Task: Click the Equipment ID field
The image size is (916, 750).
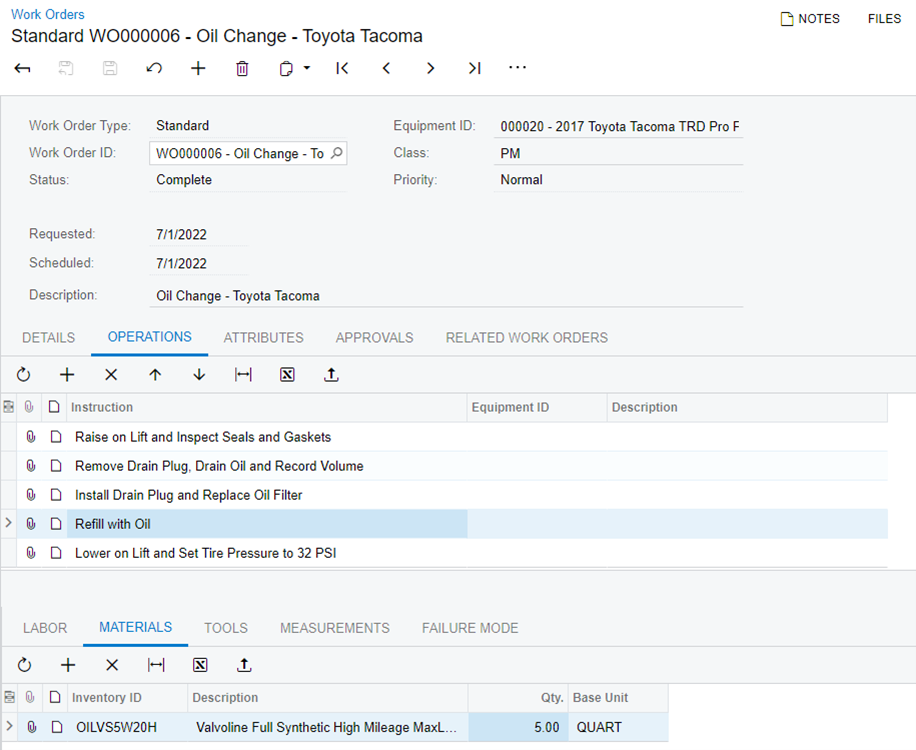Action: point(619,126)
